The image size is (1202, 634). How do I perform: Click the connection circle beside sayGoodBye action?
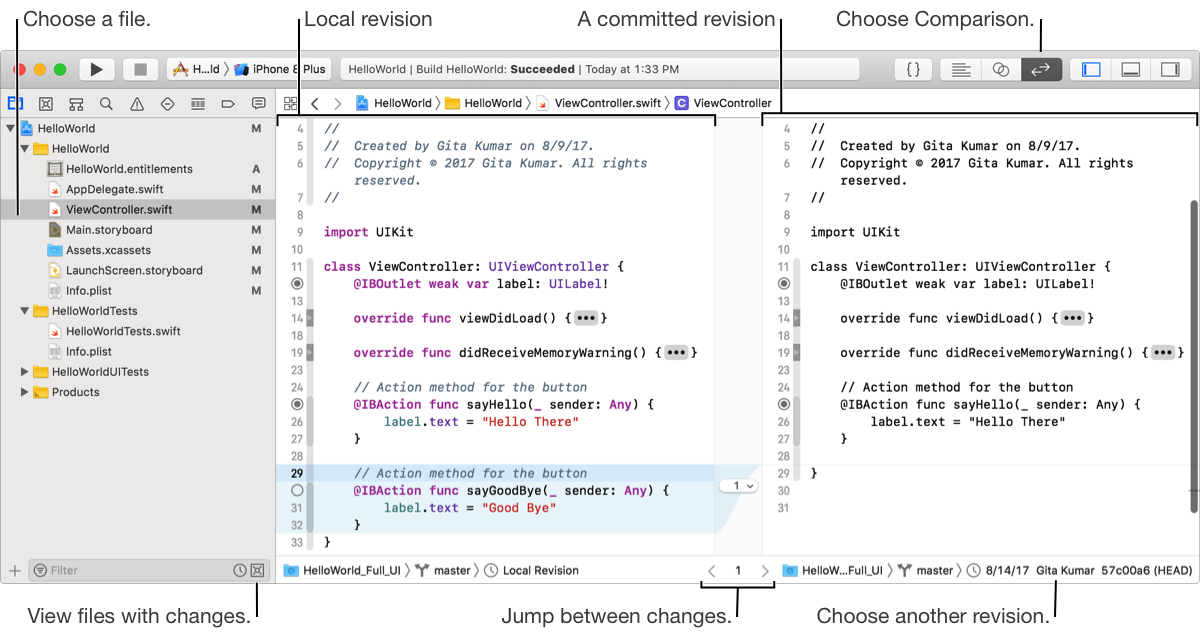(x=297, y=491)
